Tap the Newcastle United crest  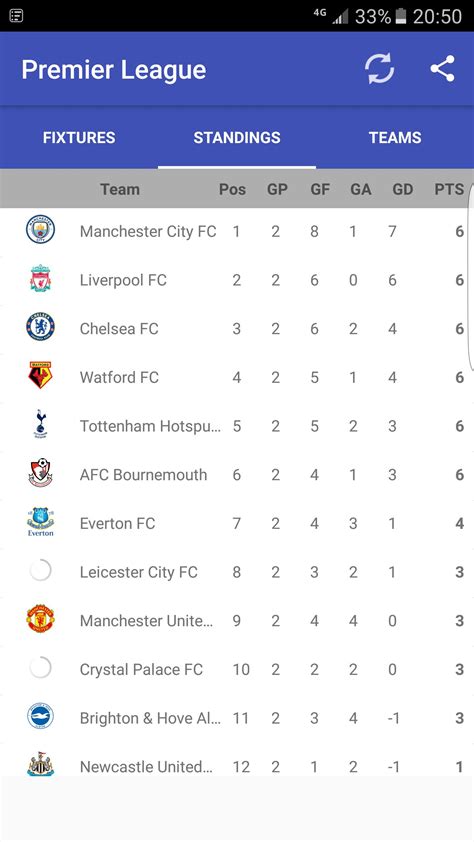pyautogui.click(x=40, y=764)
